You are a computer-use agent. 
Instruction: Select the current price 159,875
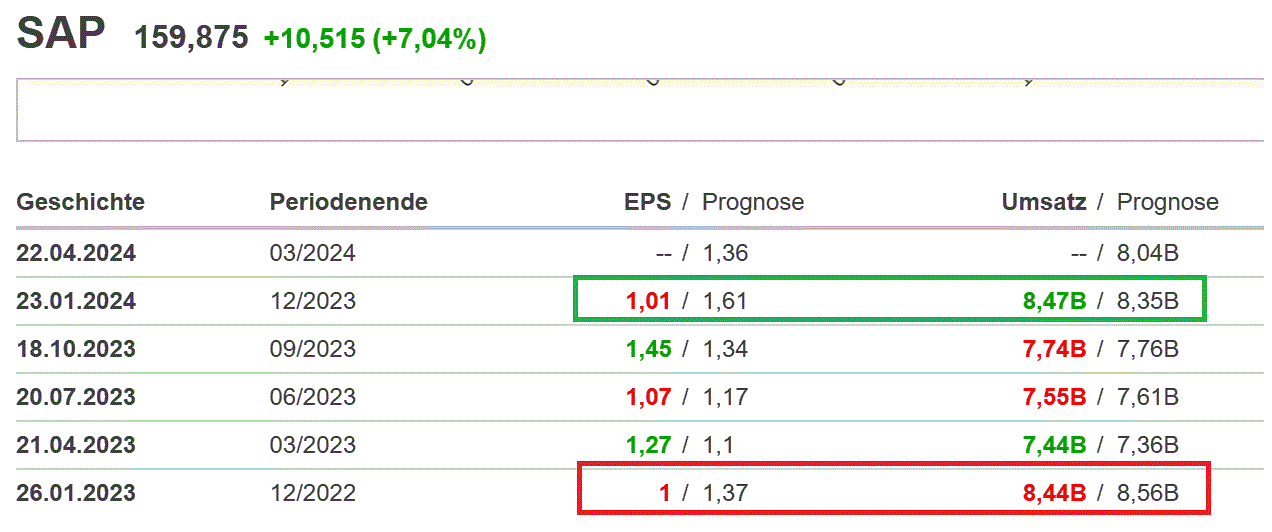191,38
